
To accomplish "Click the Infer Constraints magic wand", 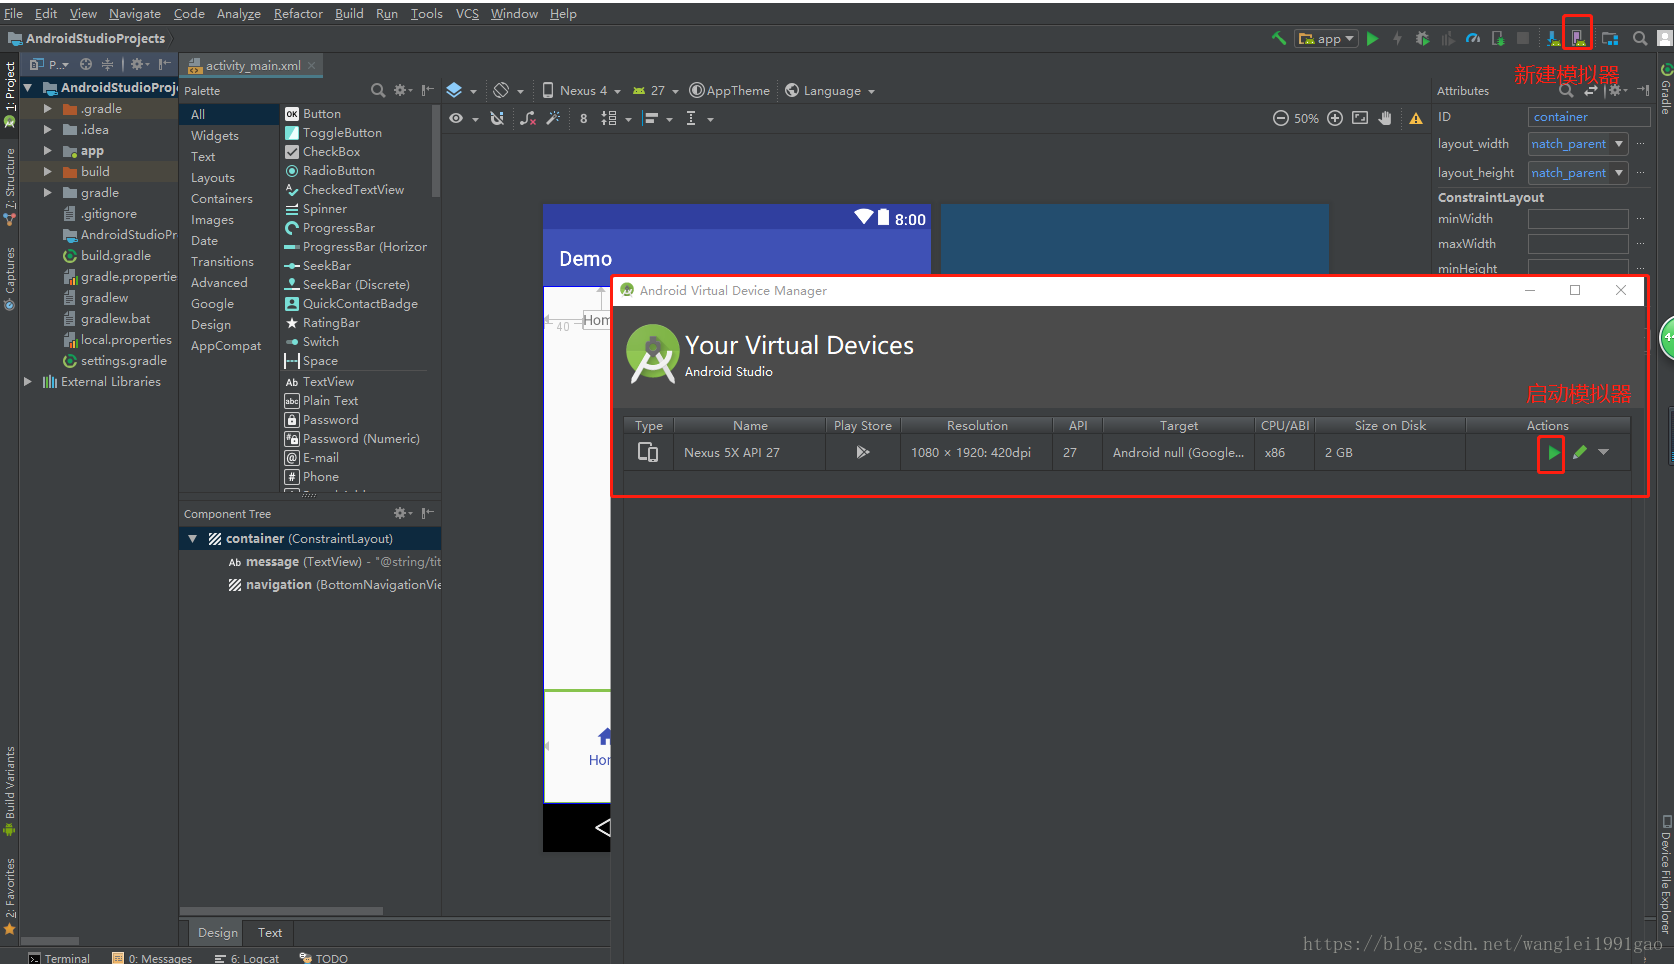I will (x=553, y=118).
